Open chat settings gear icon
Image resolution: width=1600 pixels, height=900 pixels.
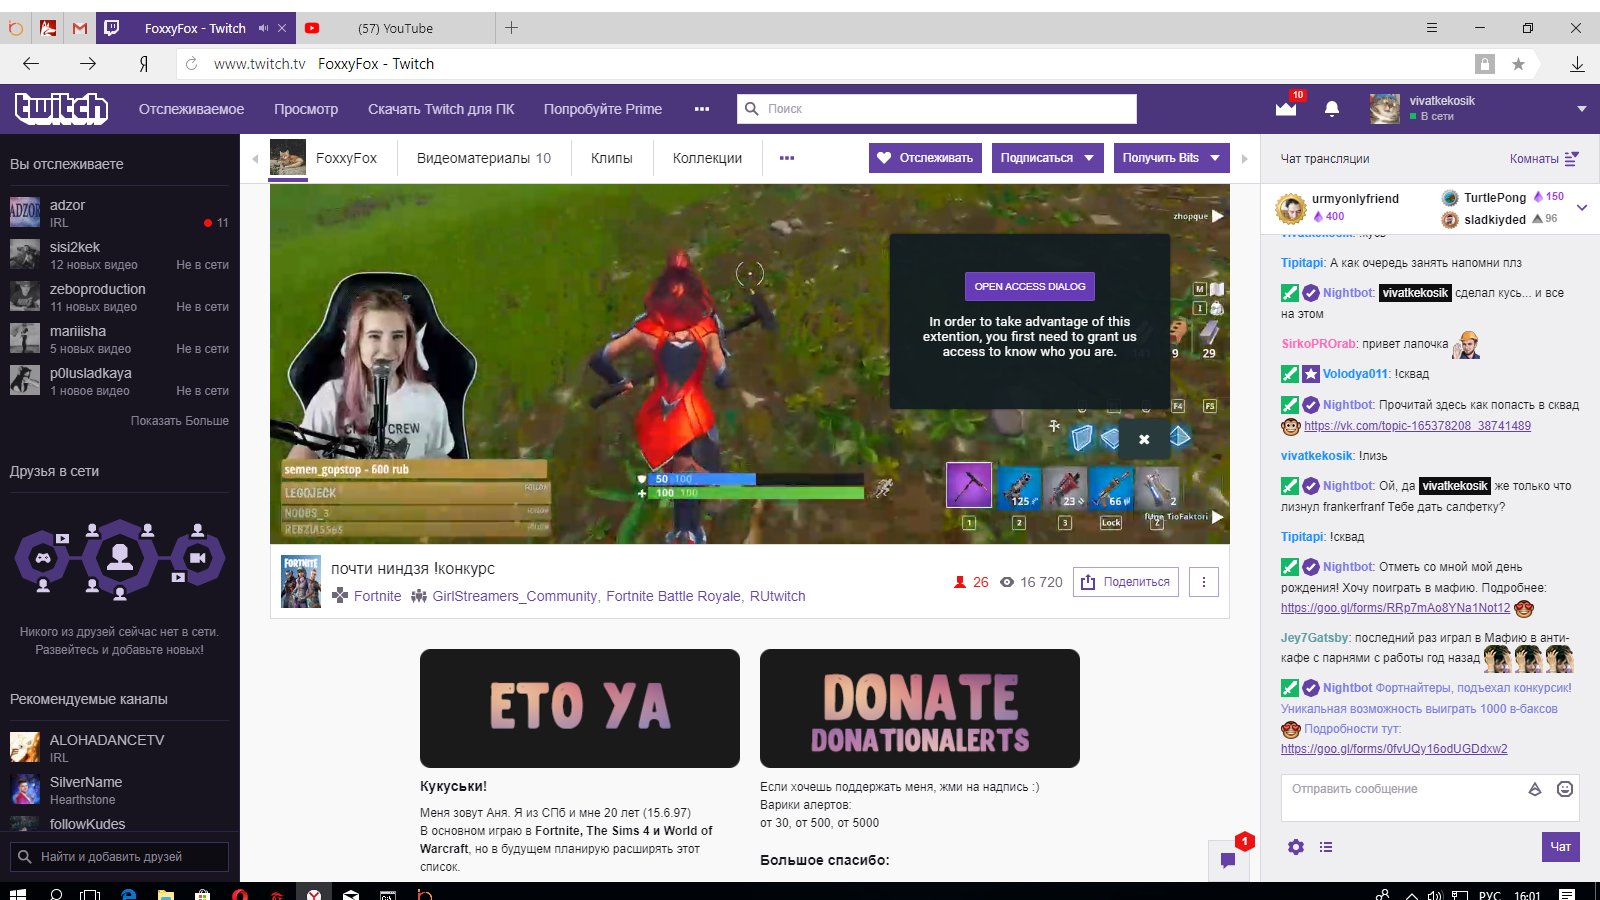click(1296, 847)
